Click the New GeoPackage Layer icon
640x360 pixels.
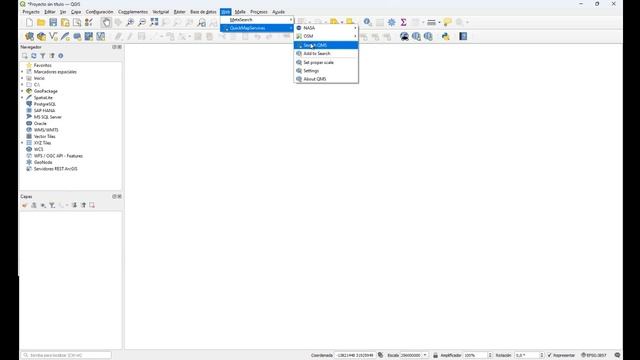41,37
